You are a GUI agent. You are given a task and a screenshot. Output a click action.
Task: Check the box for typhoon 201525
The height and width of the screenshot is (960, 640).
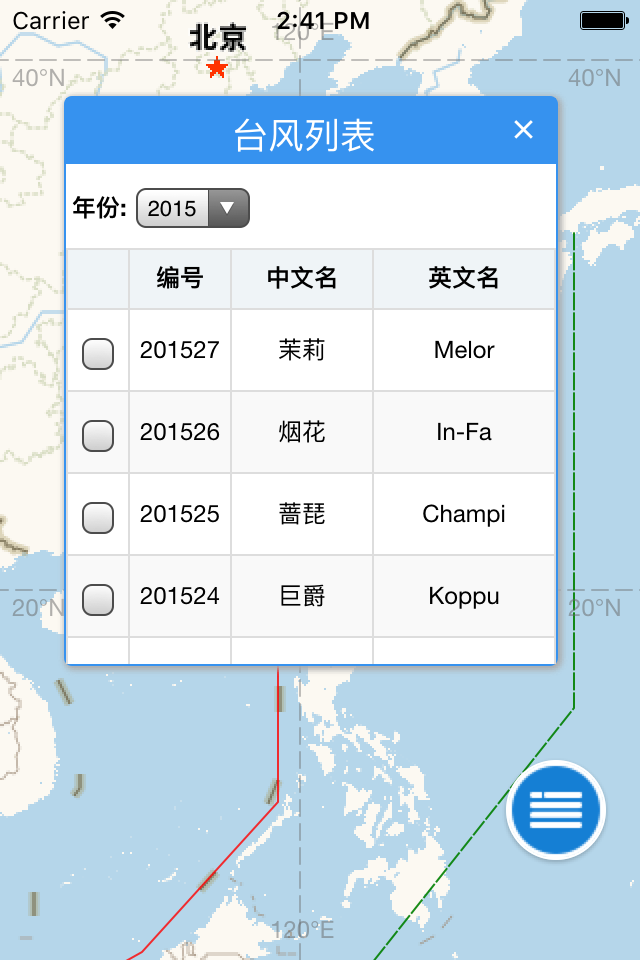pyautogui.click(x=98, y=517)
